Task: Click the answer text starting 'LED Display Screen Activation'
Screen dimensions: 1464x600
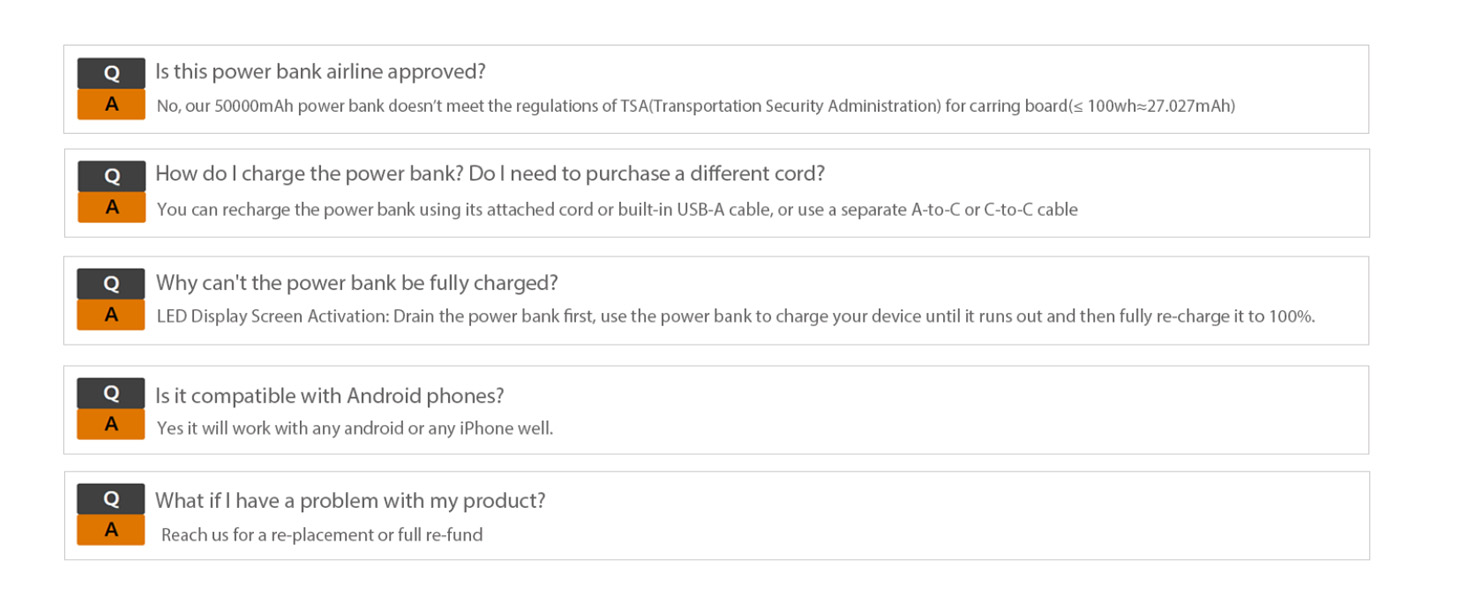Action: point(736,316)
